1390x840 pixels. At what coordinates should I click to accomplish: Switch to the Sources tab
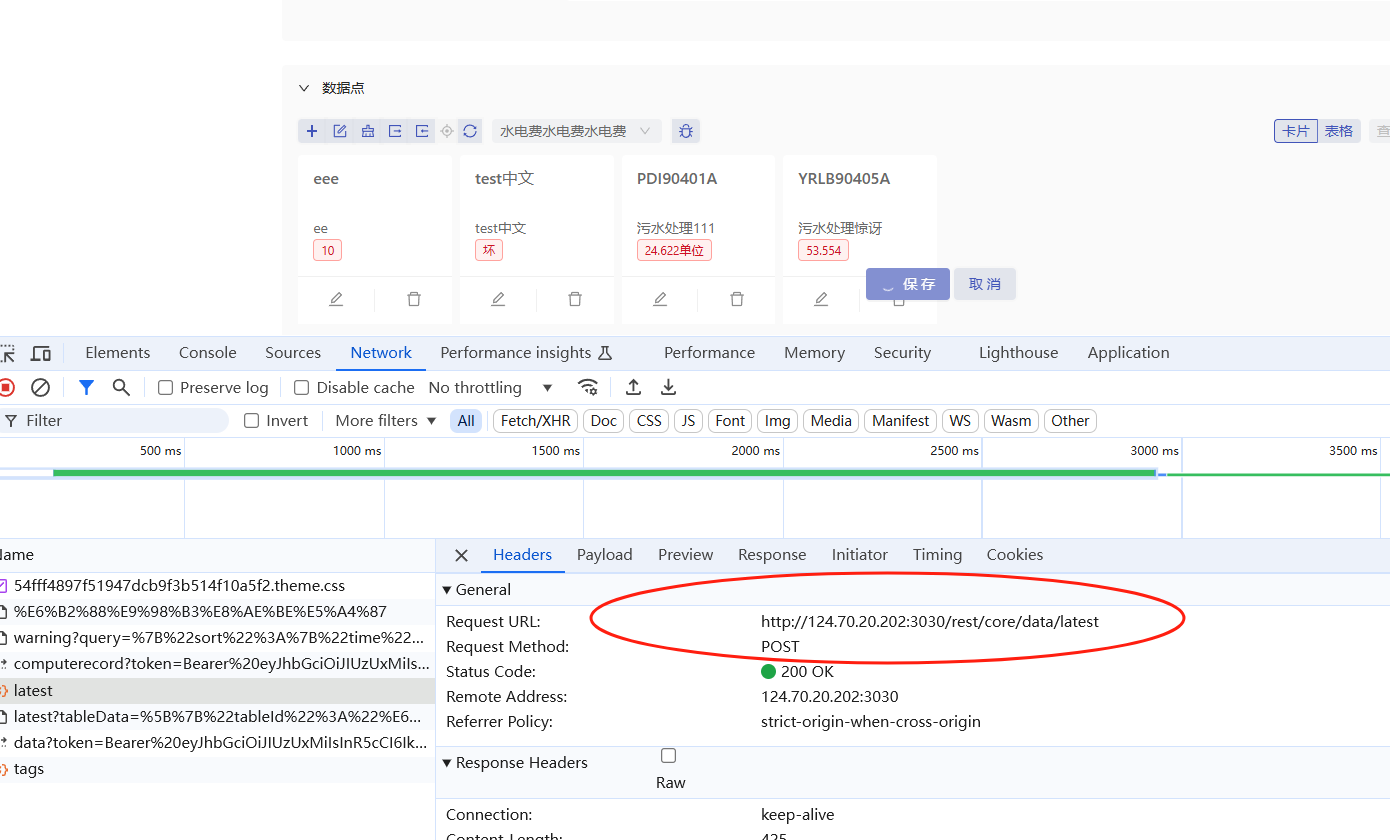[293, 353]
